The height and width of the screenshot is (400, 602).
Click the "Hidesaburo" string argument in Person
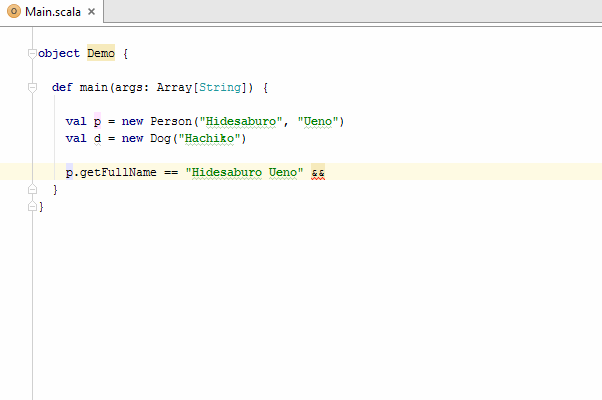tap(241, 121)
